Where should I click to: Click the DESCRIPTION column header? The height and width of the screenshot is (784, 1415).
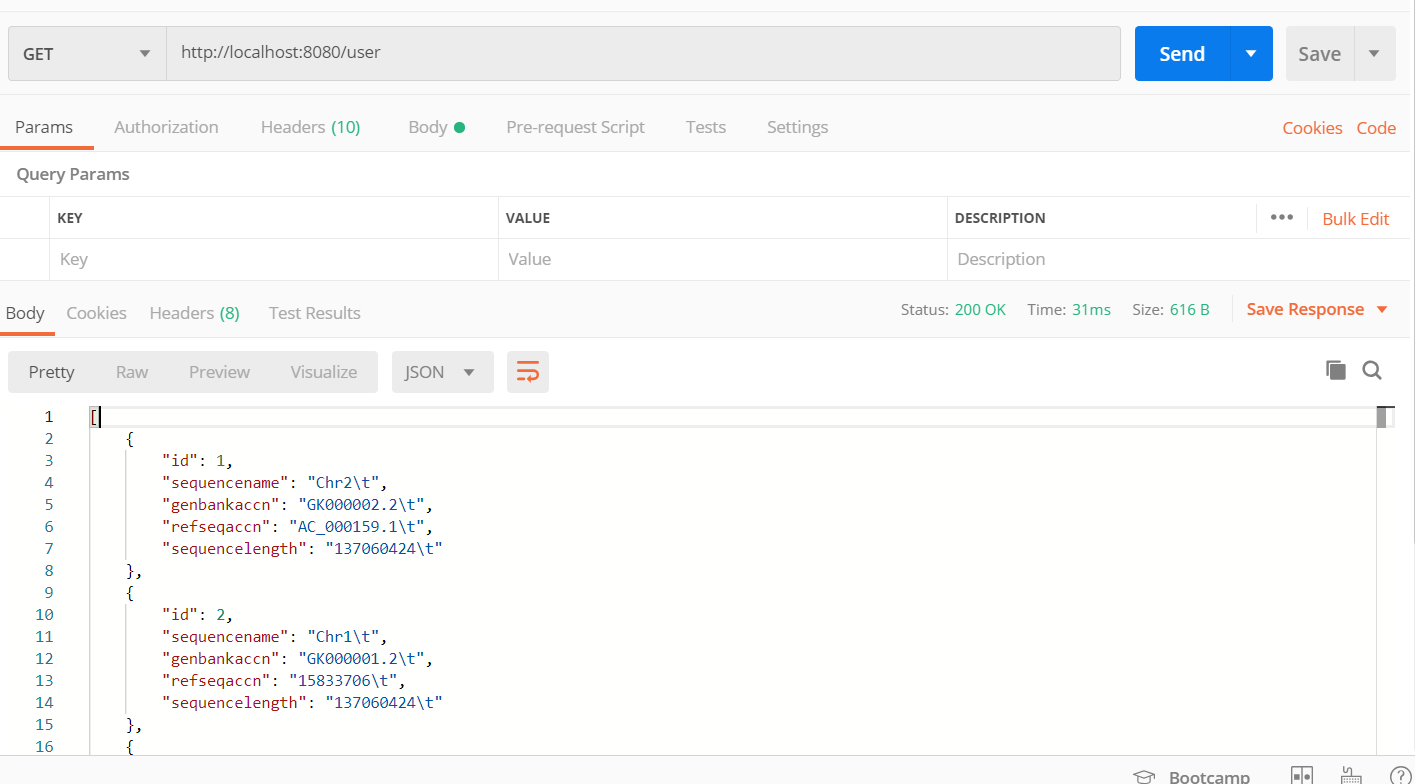1000,218
